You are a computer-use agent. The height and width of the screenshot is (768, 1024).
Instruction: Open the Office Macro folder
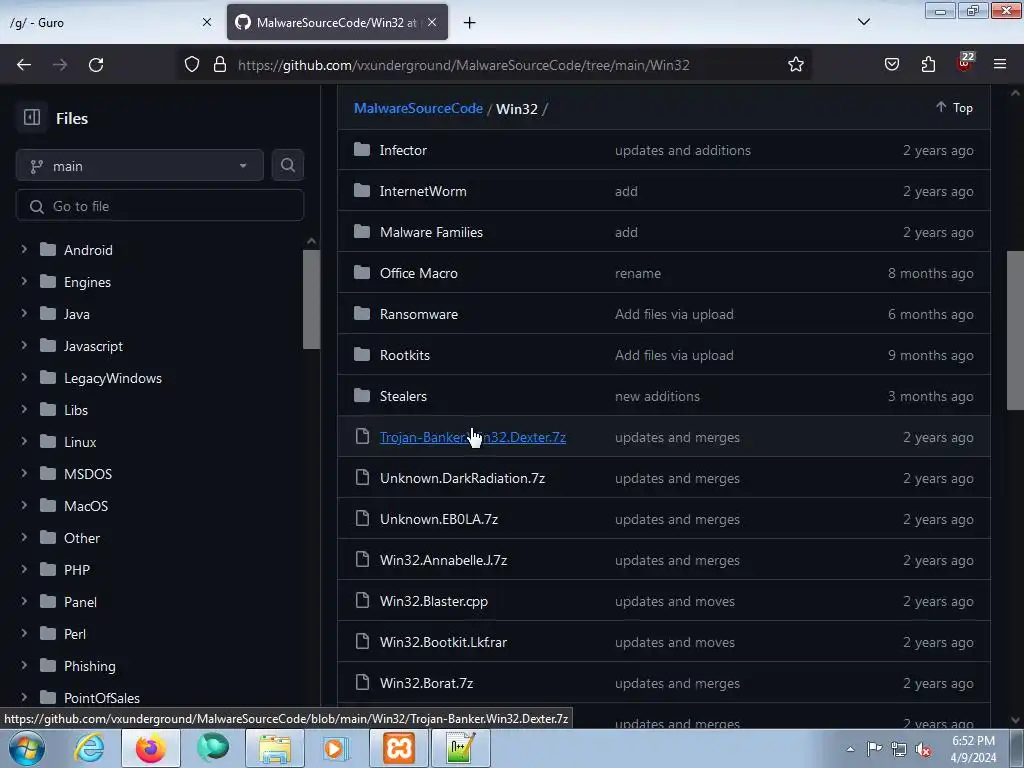(419, 274)
